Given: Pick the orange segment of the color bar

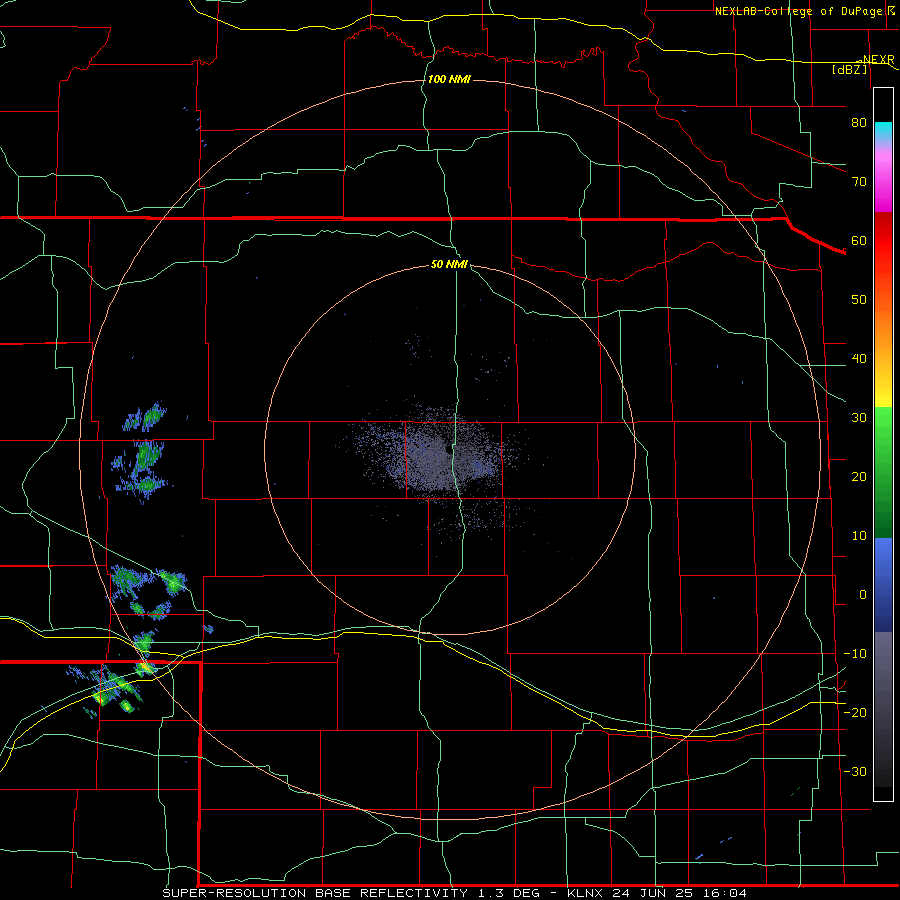Looking at the screenshot, I should pos(883,327).
